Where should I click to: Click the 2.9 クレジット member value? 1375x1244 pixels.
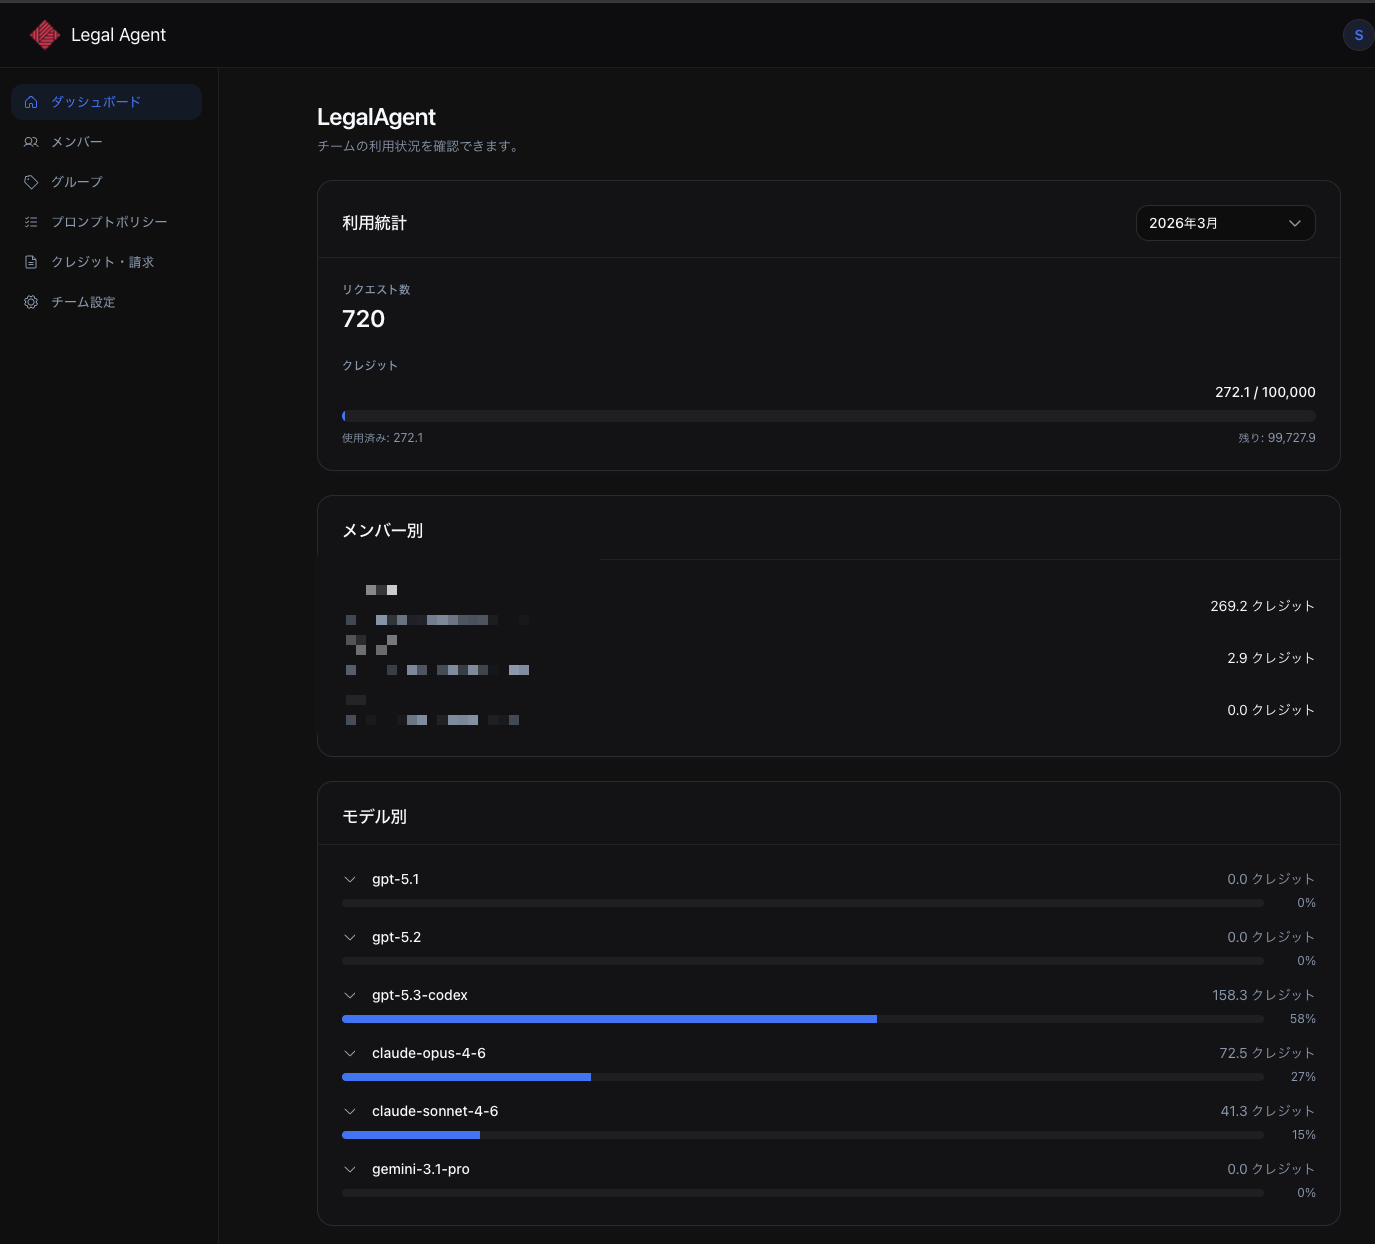point(1270,658)
